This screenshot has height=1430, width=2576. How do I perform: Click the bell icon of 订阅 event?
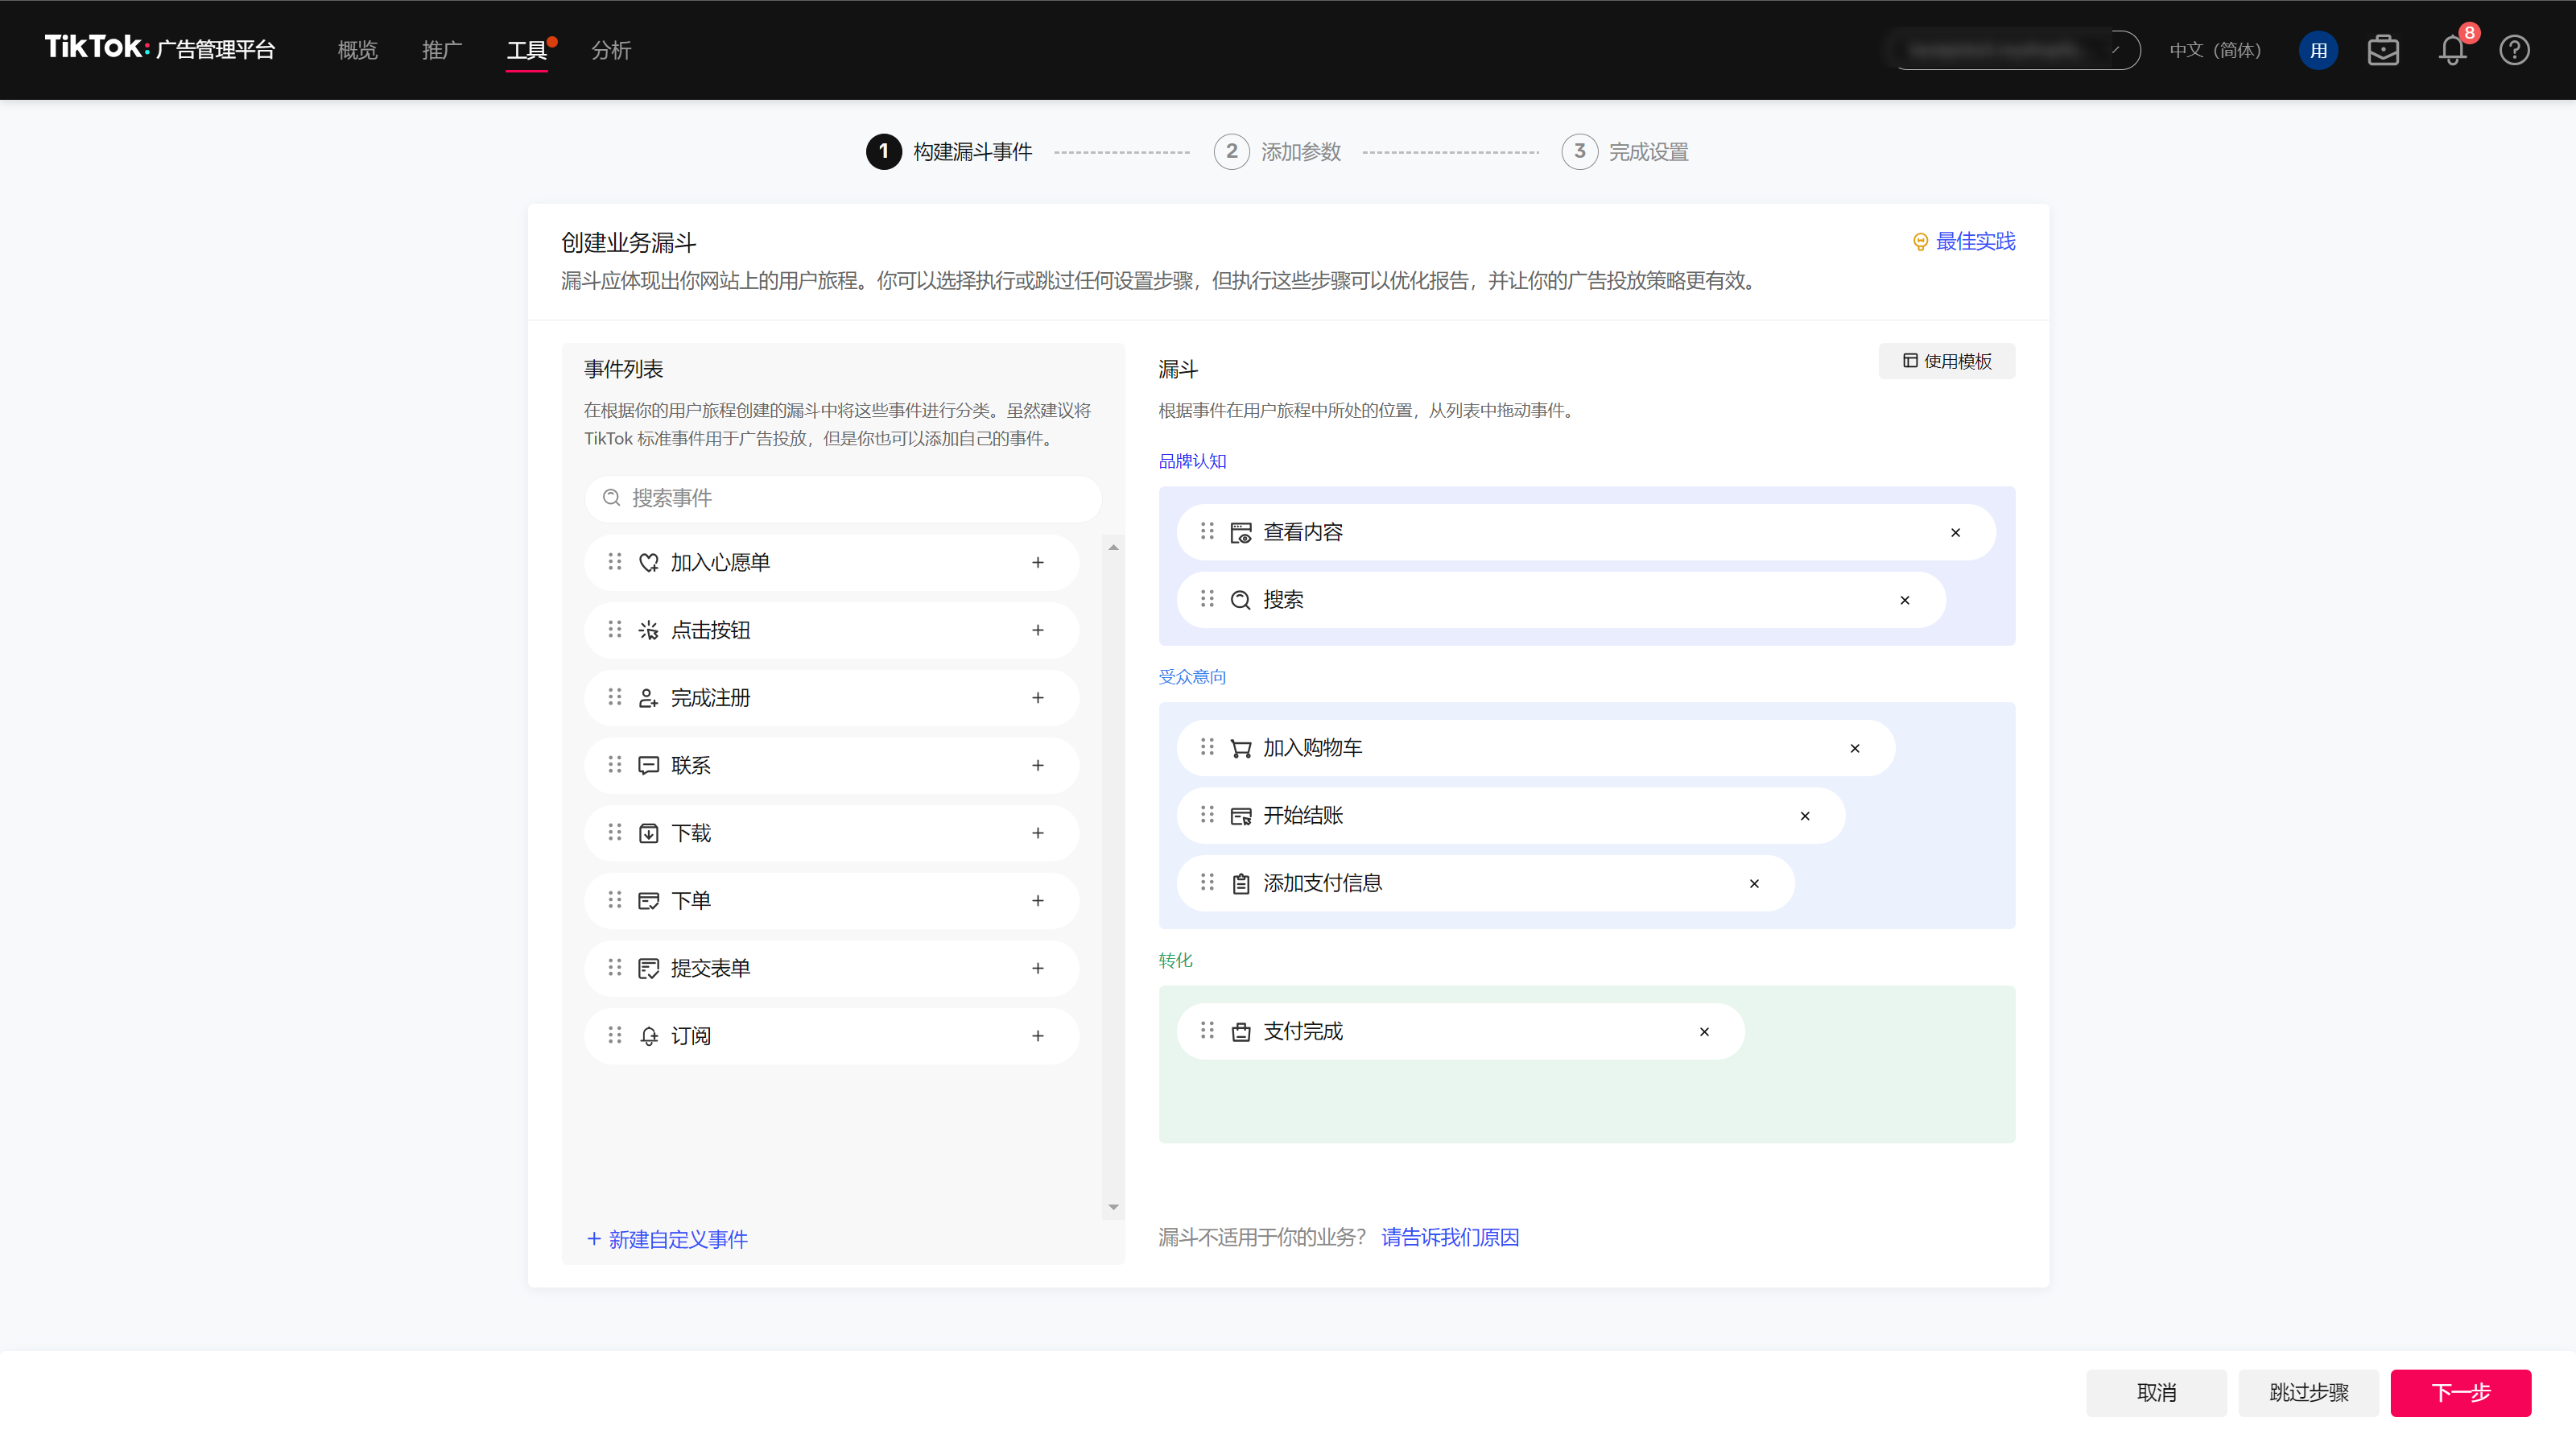pos(649,1036)
